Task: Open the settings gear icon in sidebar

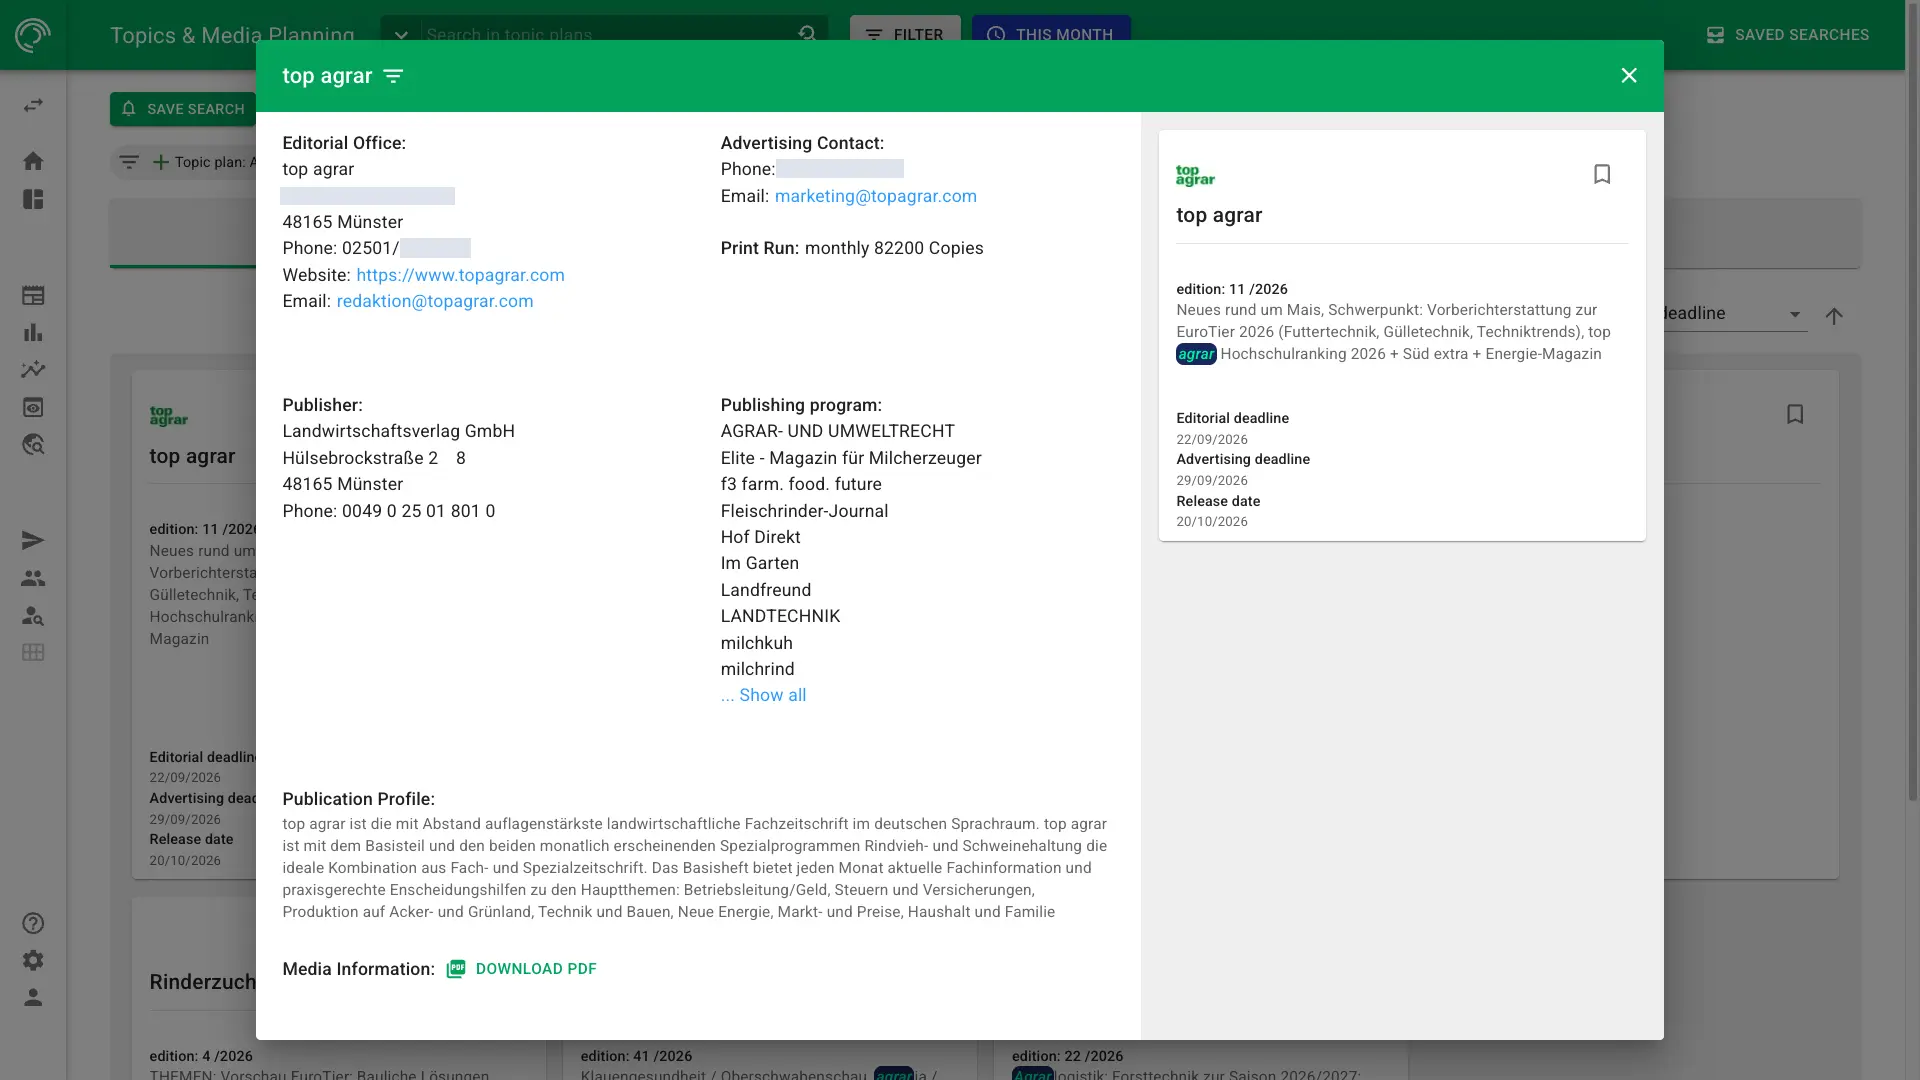Action: (33, 960)
